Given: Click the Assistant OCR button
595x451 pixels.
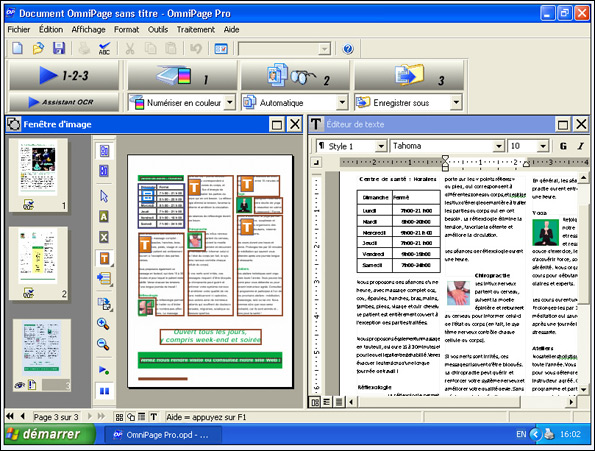Looking at the screenshot, I should [64, 102].
